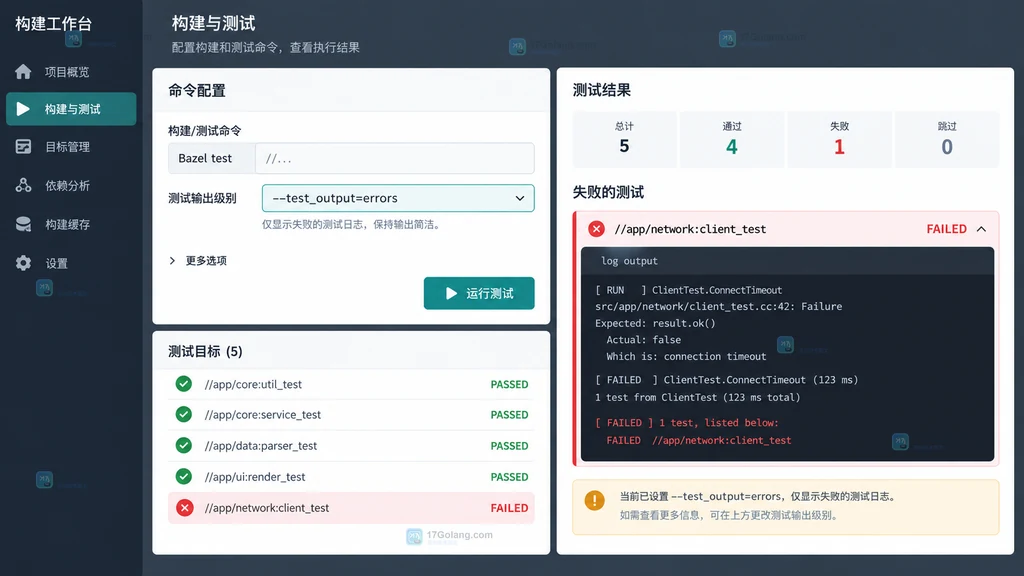
Task: Click 17Golang.com text at bottom
Action: point(460,535)
